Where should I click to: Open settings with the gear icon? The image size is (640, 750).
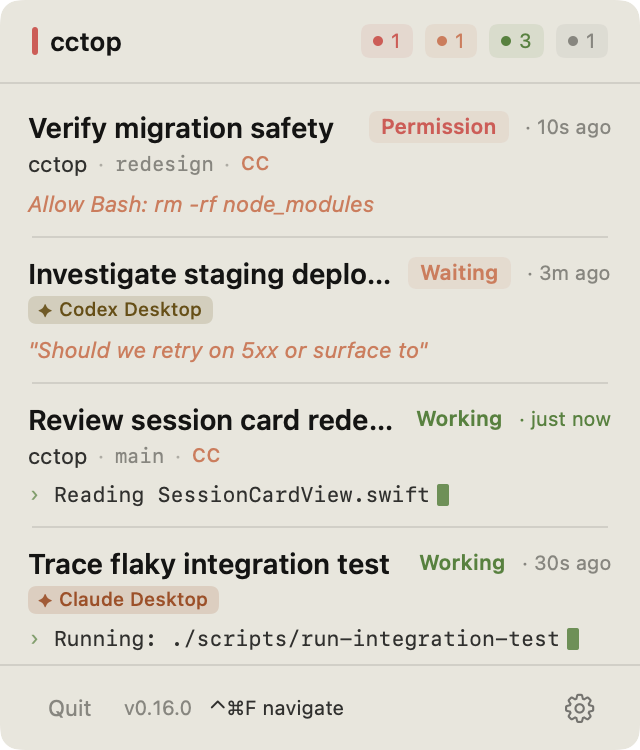click(579, 708)
